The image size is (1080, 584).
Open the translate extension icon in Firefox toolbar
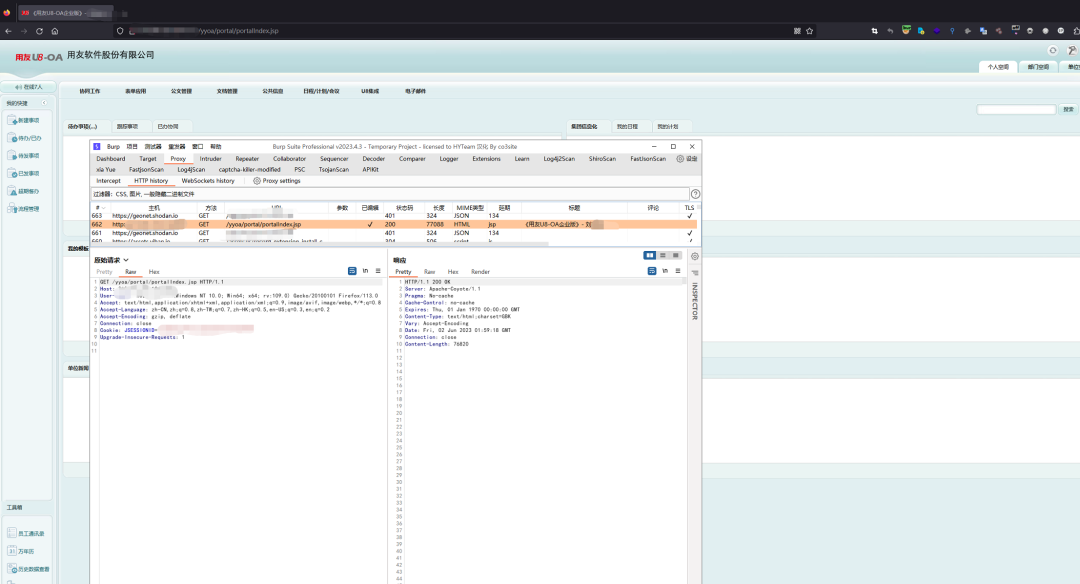click(x=983, y=31)
